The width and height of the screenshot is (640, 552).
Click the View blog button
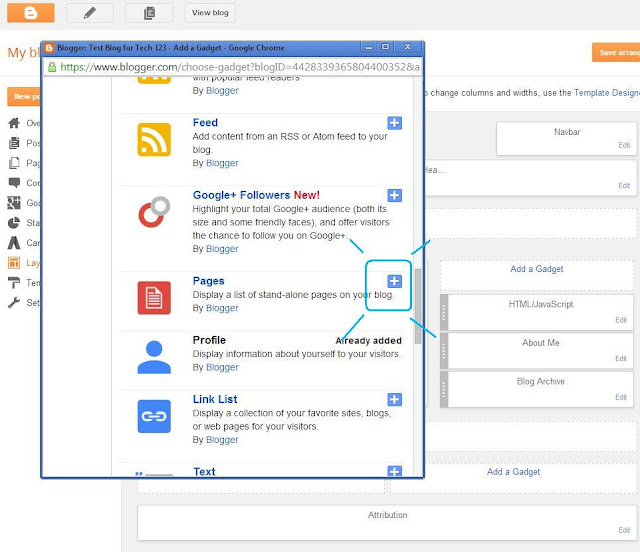click(x=210, y=13)
